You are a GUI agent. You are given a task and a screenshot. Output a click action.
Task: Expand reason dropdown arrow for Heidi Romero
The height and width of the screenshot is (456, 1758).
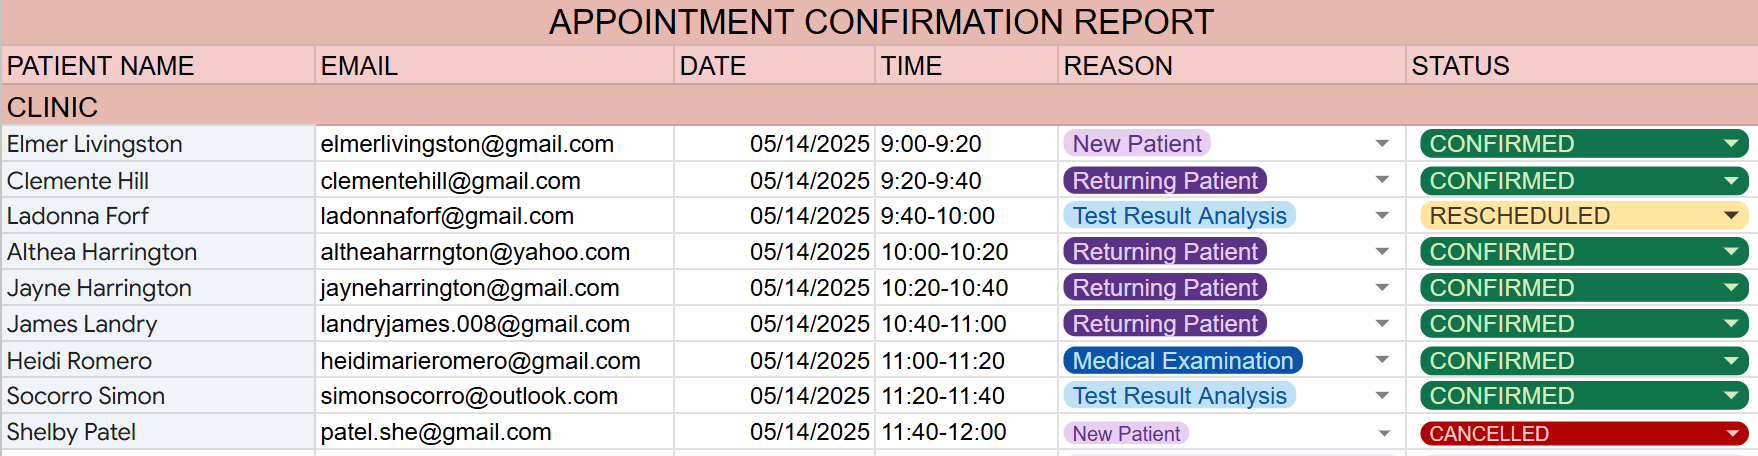coord(1382,361)
